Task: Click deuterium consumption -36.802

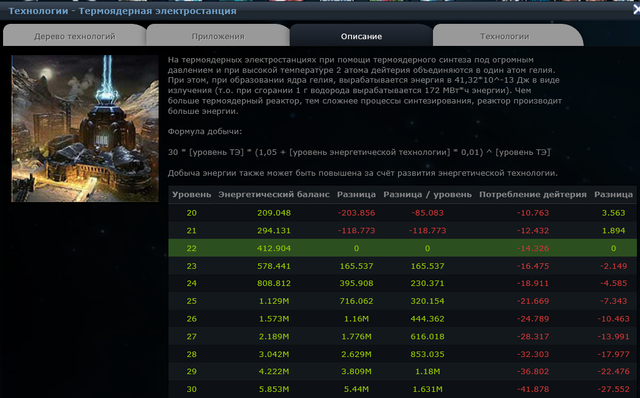Action: tap(533, 371)
